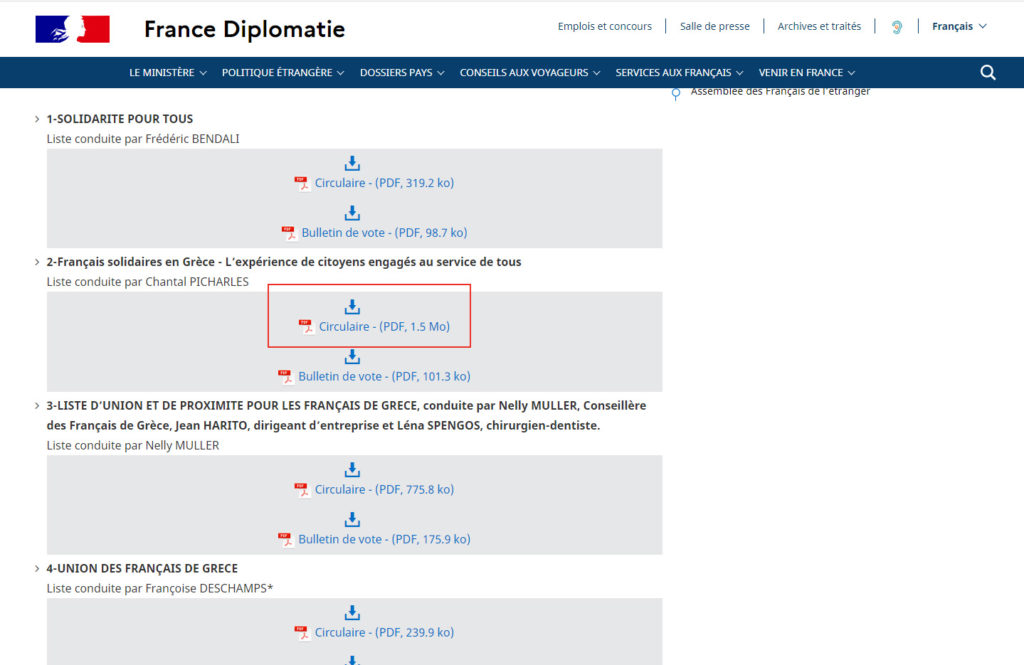Click the France Diplomatie site title

click(x=244, y=29)
